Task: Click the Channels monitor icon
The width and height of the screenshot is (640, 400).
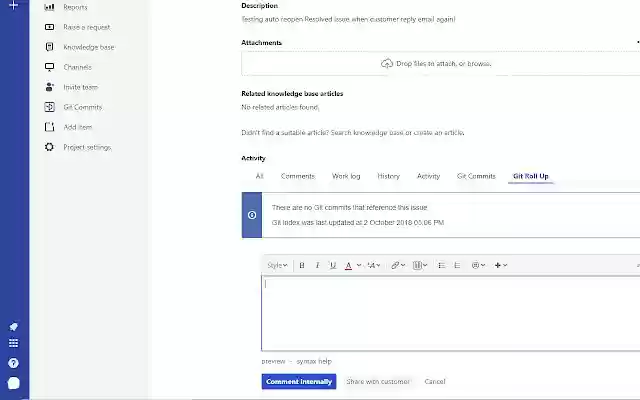Action: coord(49,67)
